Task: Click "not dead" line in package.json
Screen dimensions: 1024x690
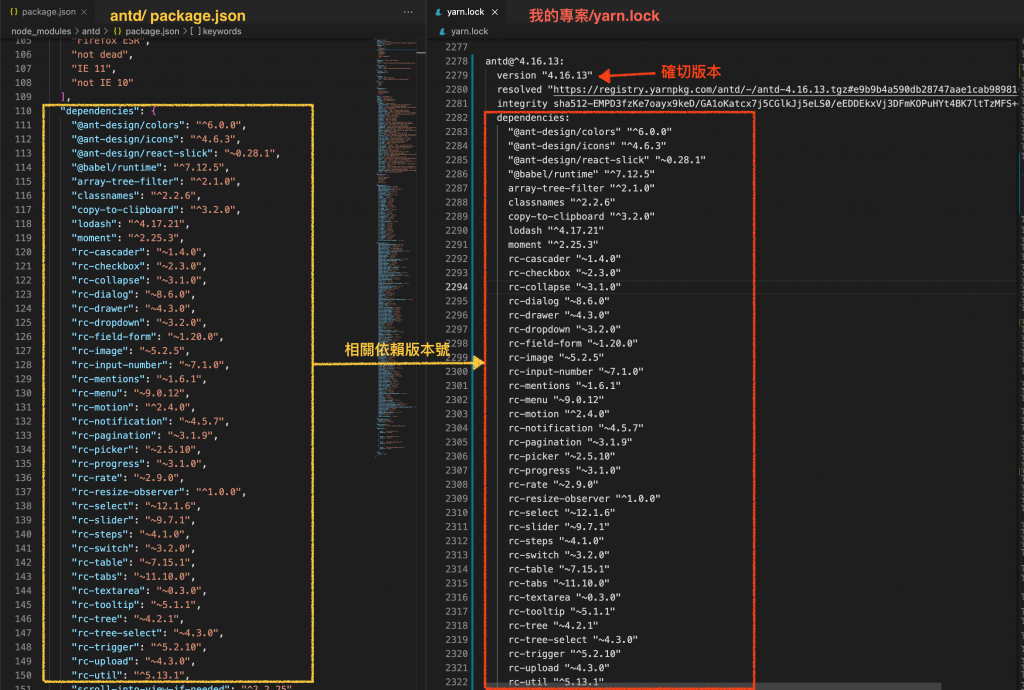Action: (103, 55)
